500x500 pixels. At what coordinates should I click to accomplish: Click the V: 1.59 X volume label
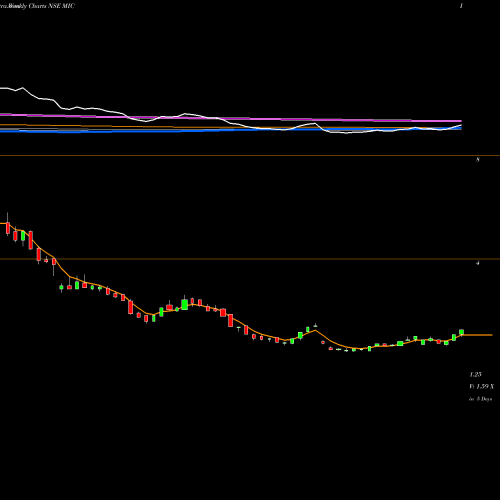point(481,387)
